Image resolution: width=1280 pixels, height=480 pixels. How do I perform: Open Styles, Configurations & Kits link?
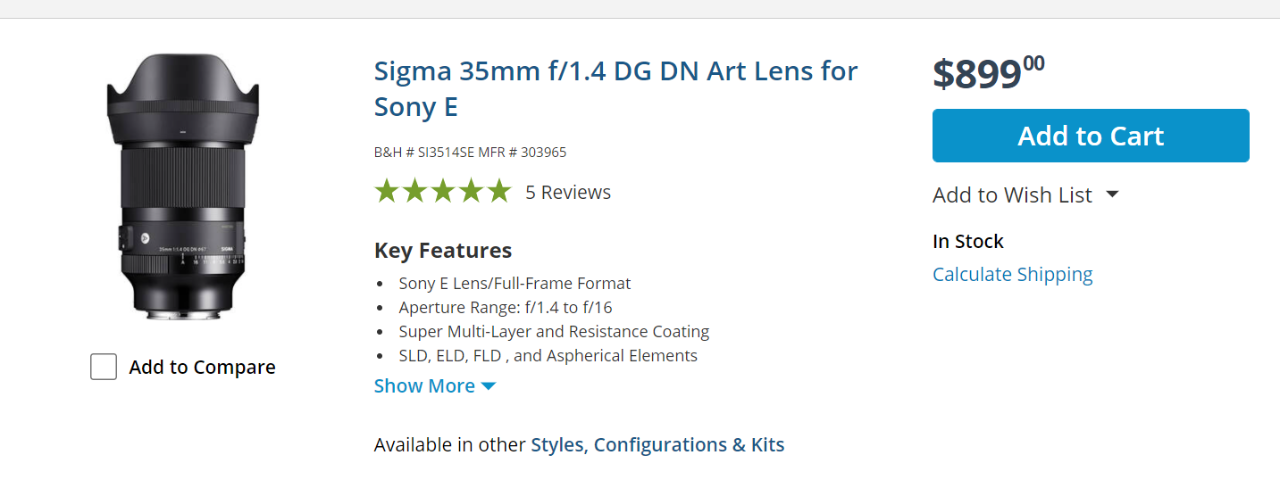[657, 444]
